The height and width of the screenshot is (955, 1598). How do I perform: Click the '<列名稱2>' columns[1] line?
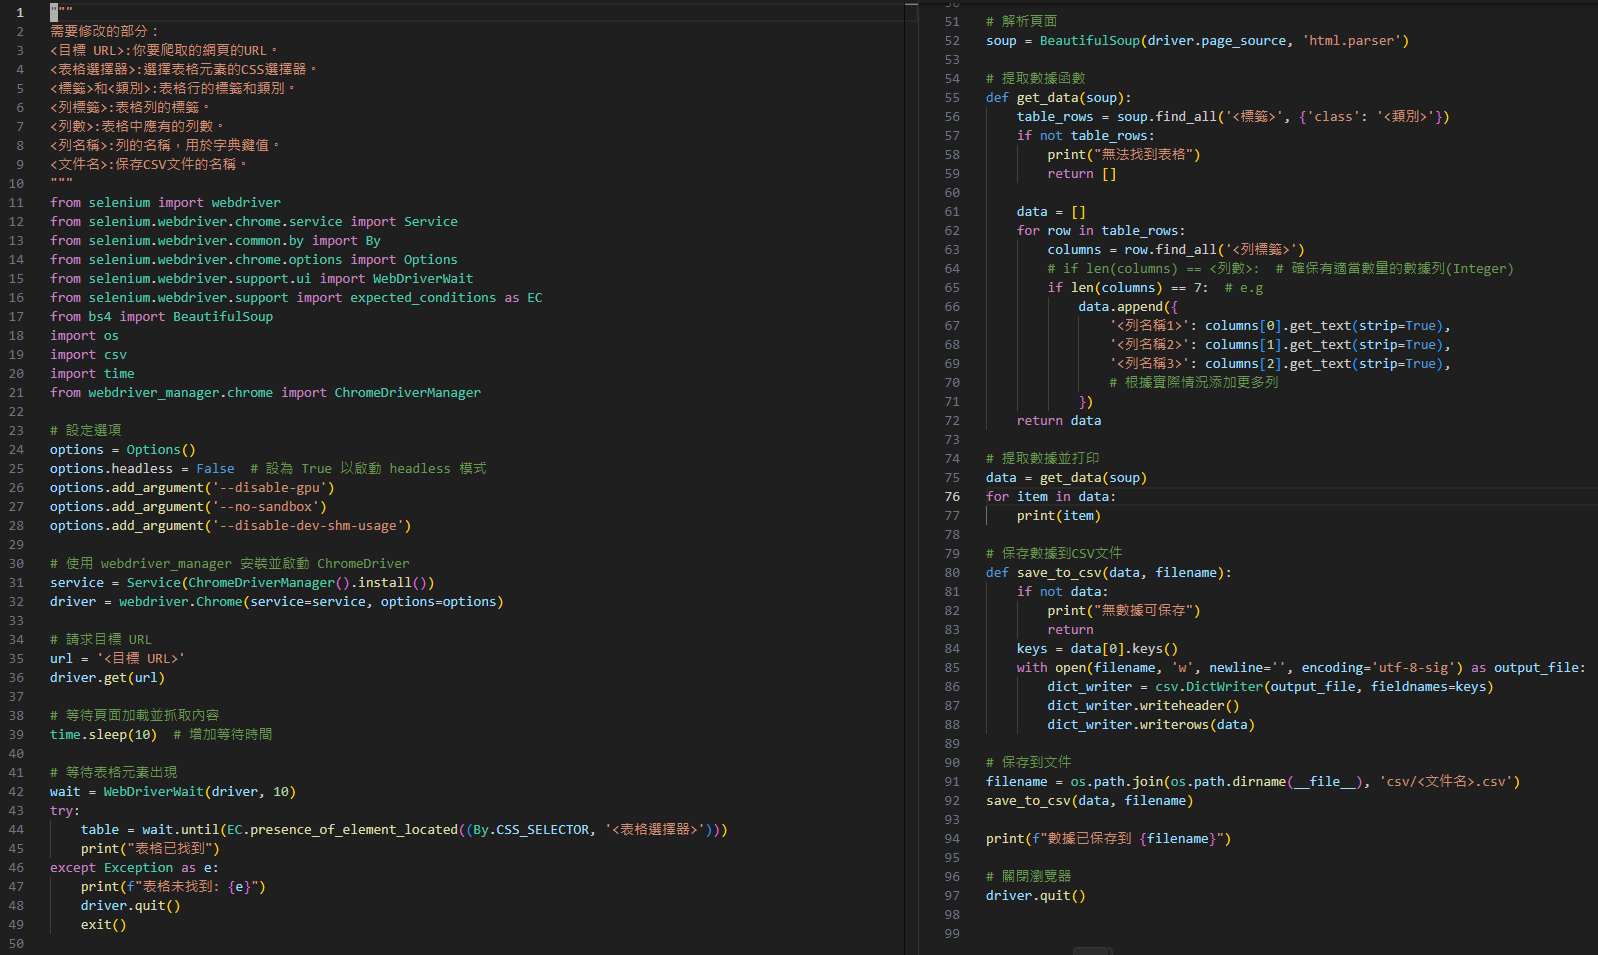tap(1280, 344)
